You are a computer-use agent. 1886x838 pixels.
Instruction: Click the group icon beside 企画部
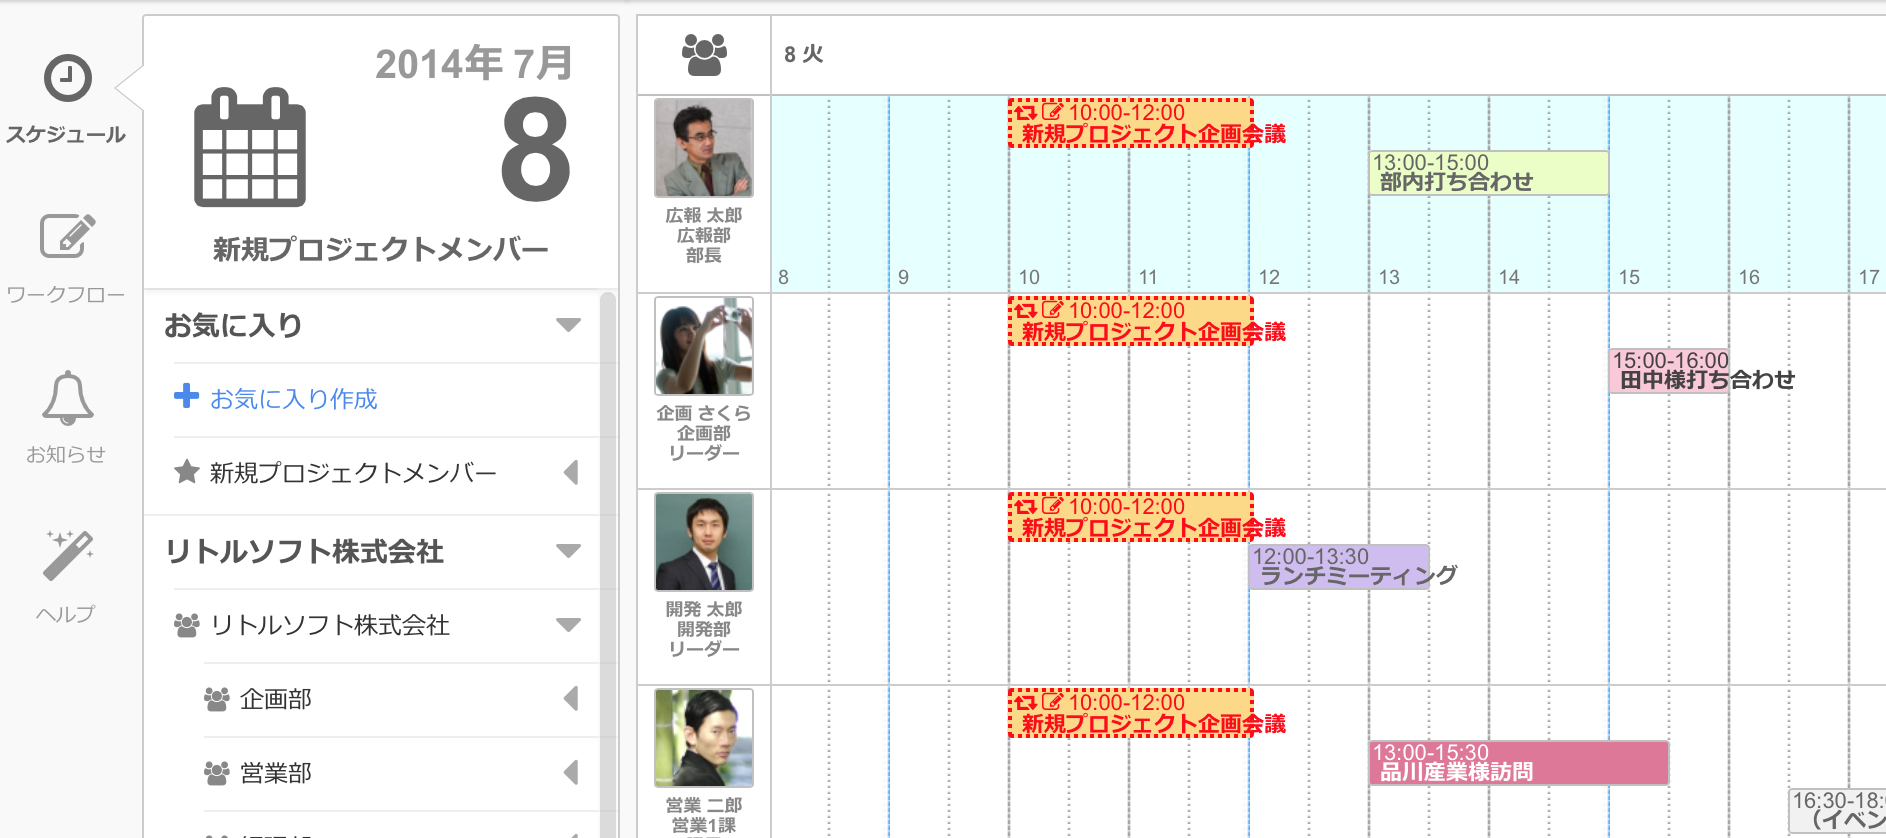[x=217, y=699]
